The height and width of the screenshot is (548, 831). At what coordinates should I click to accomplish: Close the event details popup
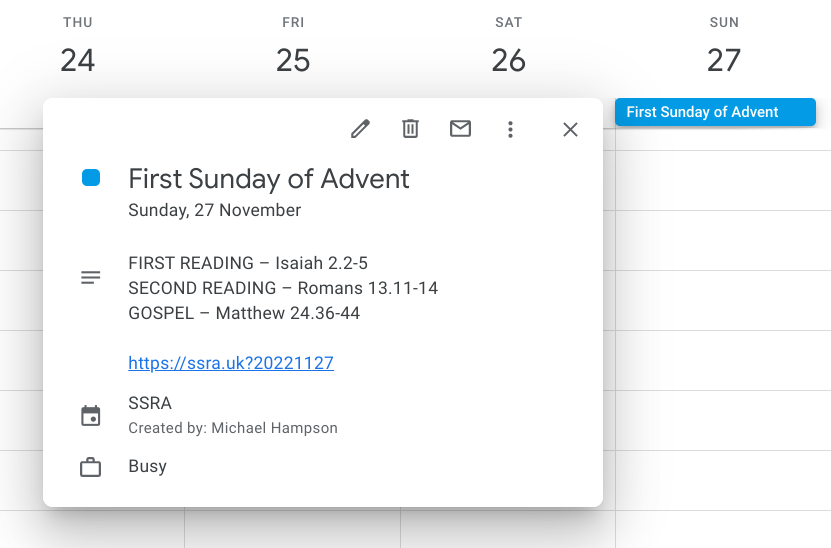[570, 129]
